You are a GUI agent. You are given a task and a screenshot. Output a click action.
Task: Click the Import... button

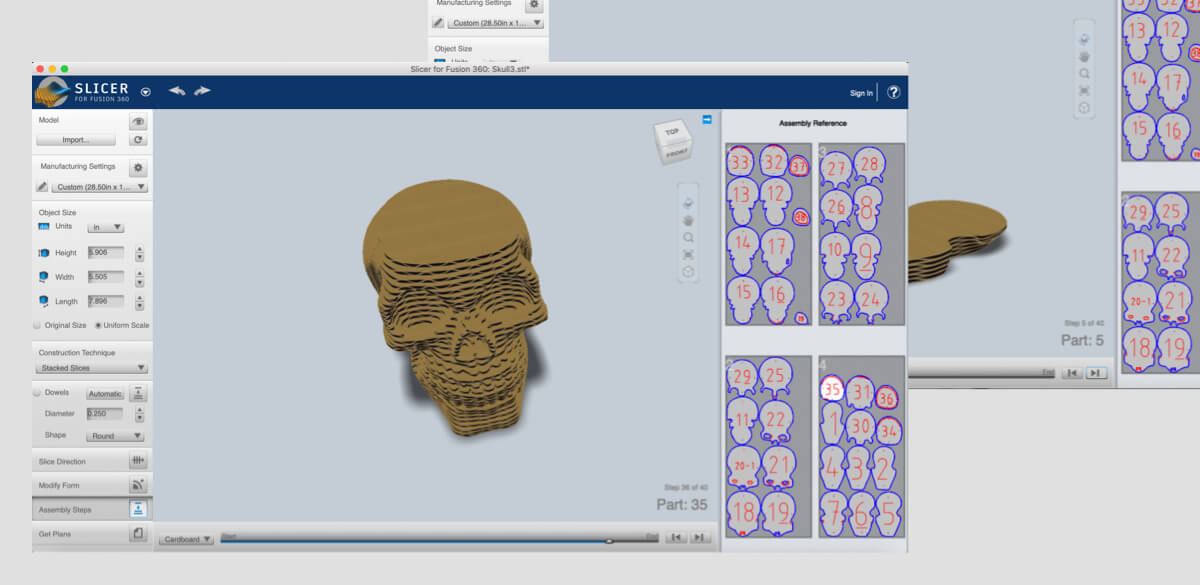(76, 140)
